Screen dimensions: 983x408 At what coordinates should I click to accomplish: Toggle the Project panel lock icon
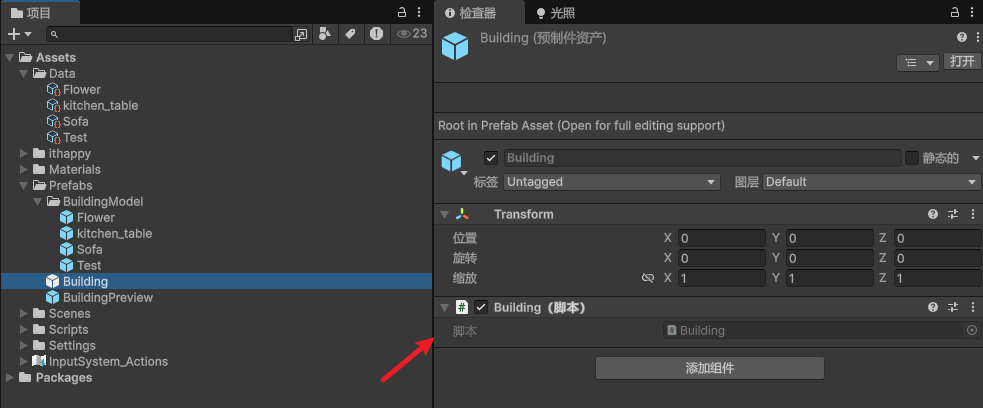402,12
